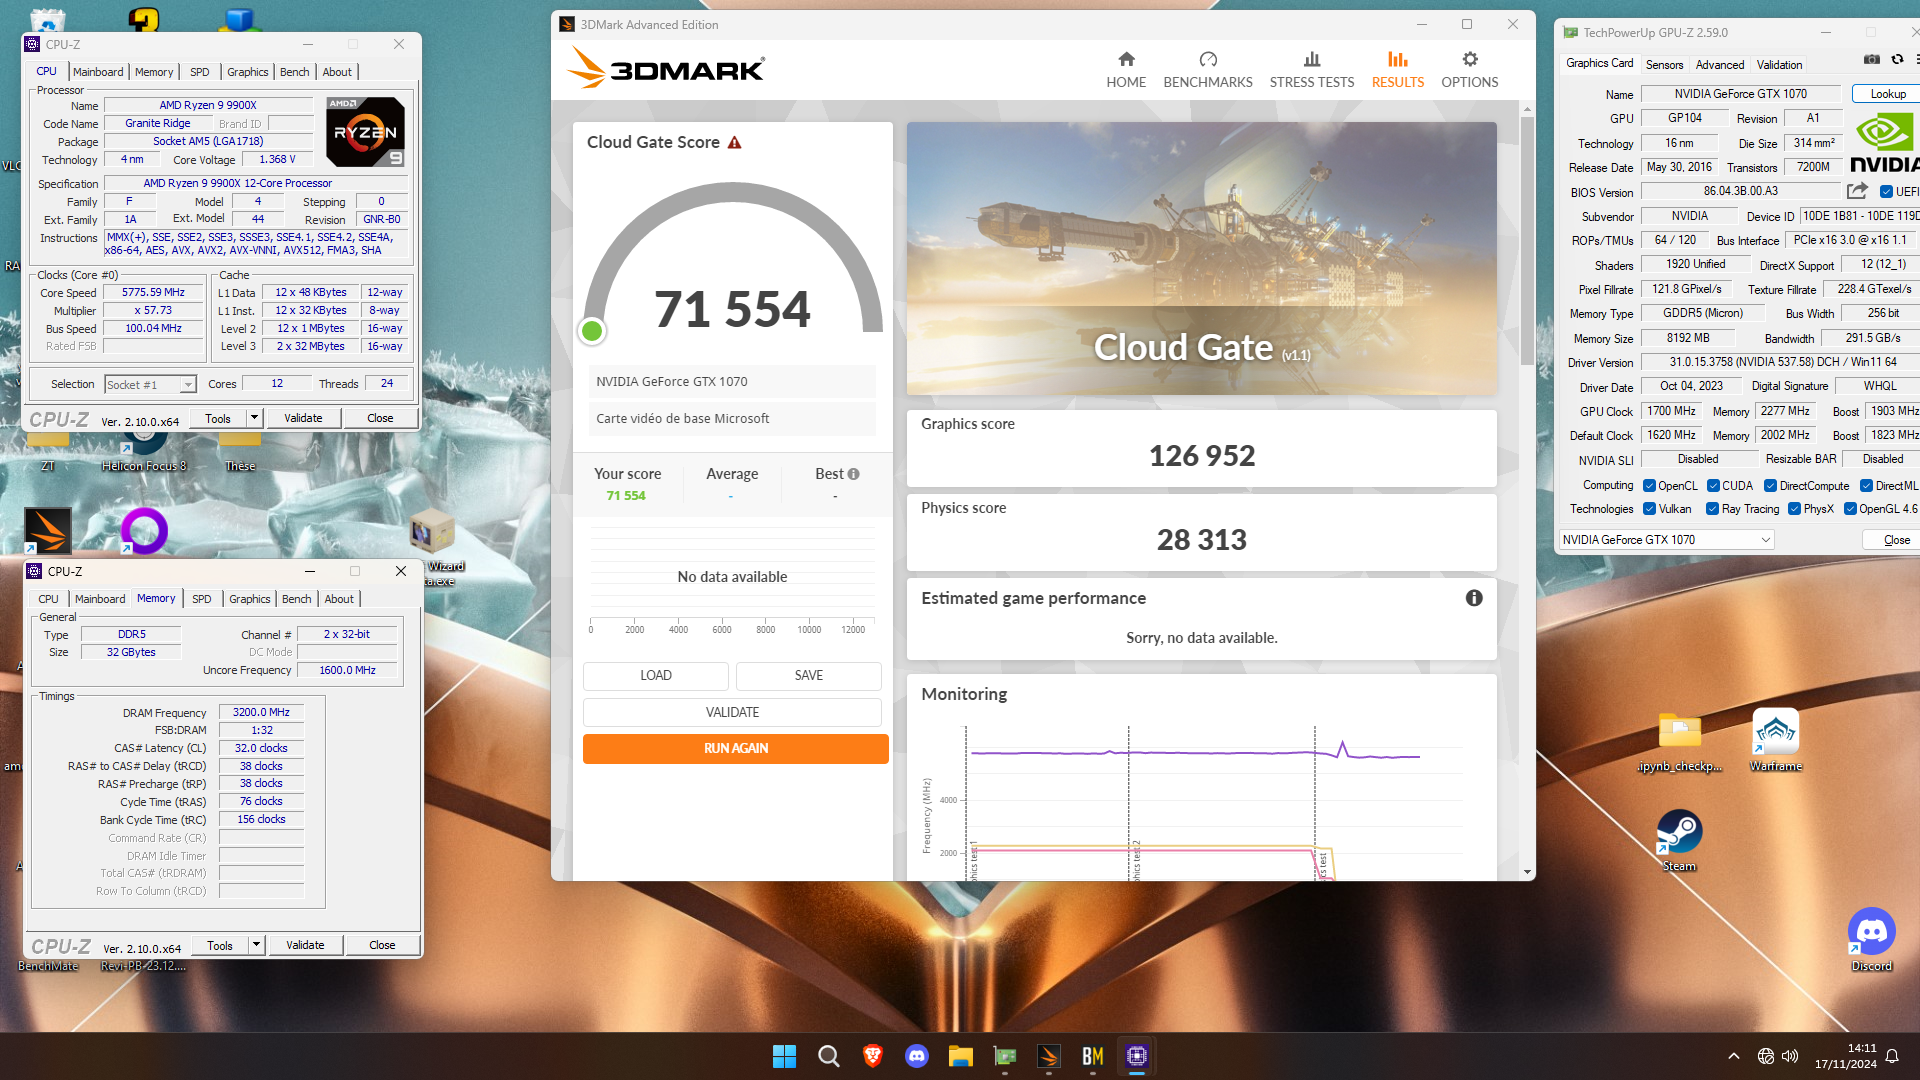Screen dimensions: 1920x1080
Task: Toggle OpenCL checkbox in GPU-Z
Action: (x=1649, y=486)
